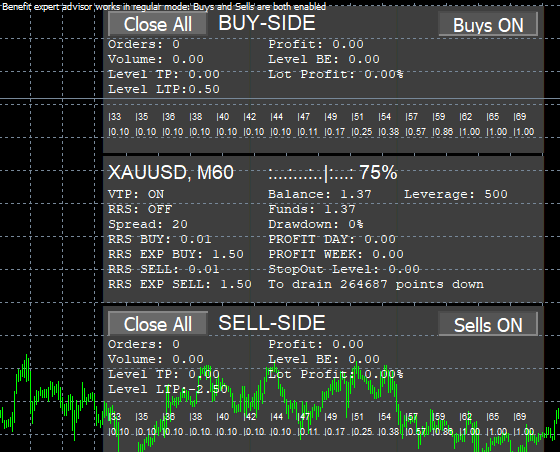Click Lot Profit: 0.00% in BUY-SIDE panel

(336, 74)
